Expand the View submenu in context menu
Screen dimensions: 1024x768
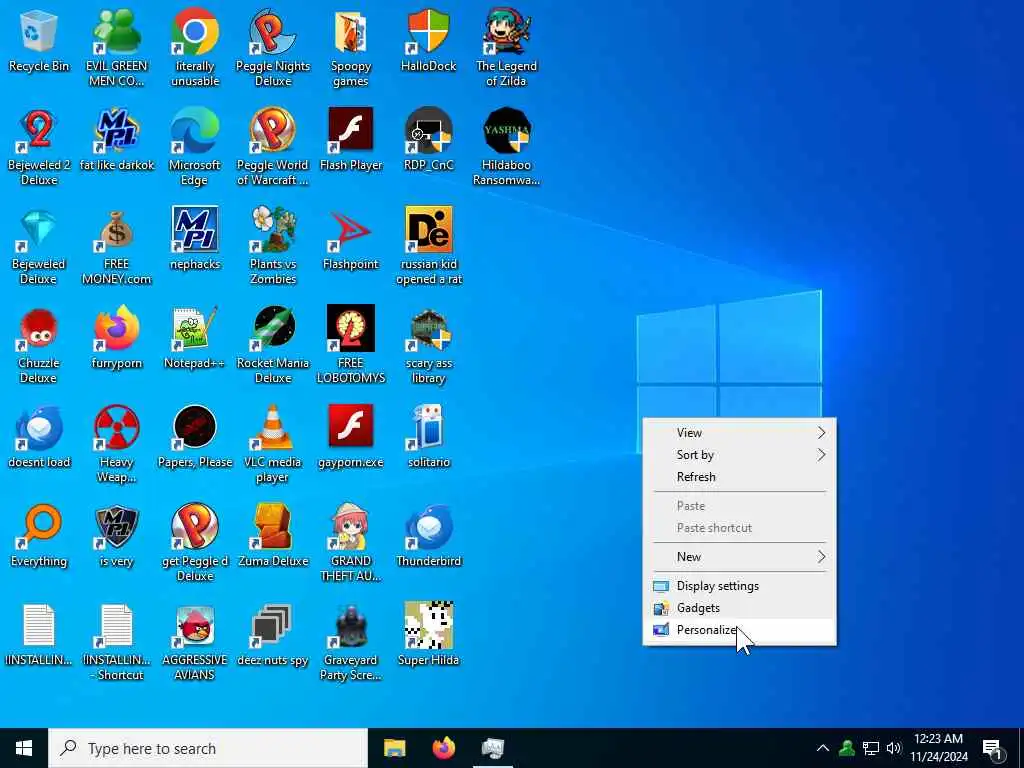739,432
